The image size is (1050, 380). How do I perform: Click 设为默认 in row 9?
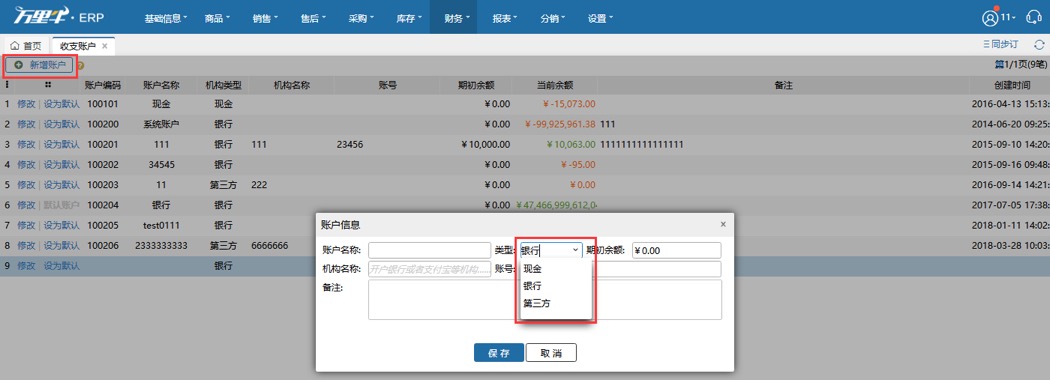click(x=62, y=265)
